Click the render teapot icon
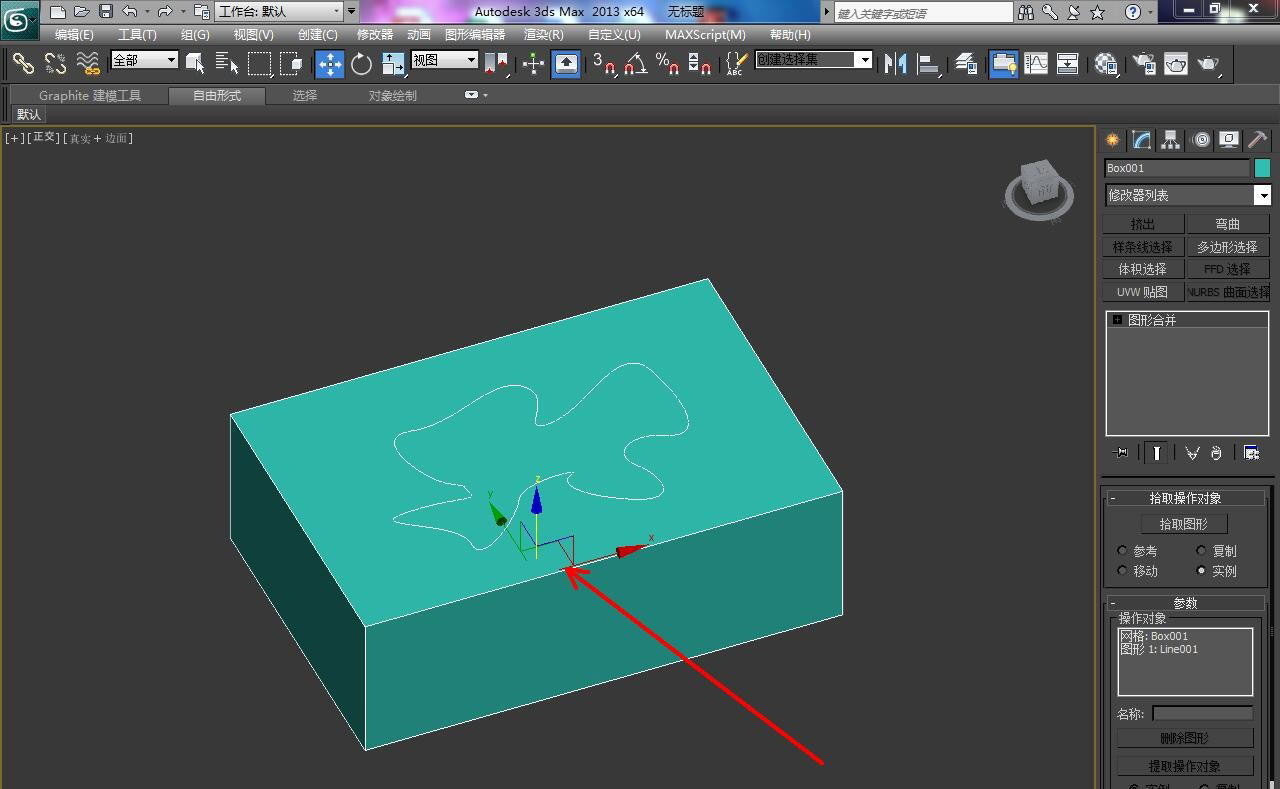The image size is (1280, 789). pyautogui.click(x=1209, y=64)
